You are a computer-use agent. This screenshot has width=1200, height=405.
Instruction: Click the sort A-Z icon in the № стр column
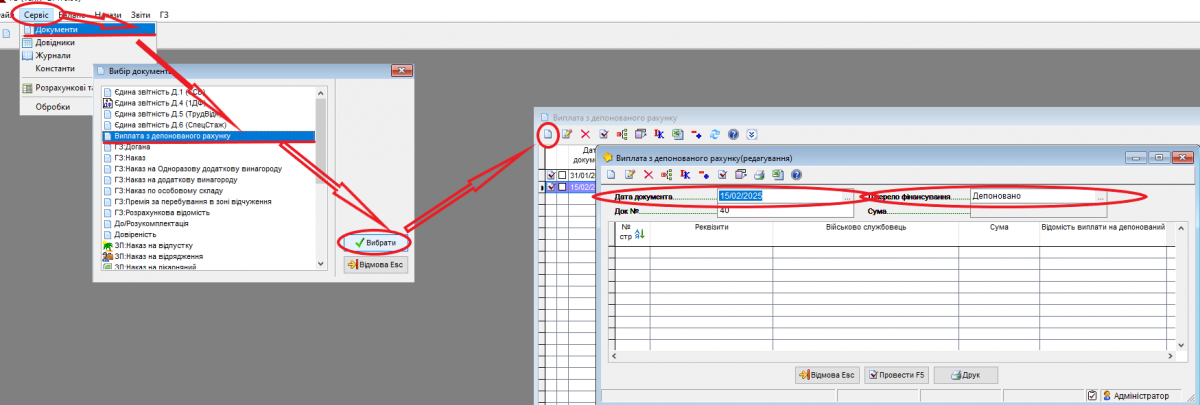click(640, 234)
